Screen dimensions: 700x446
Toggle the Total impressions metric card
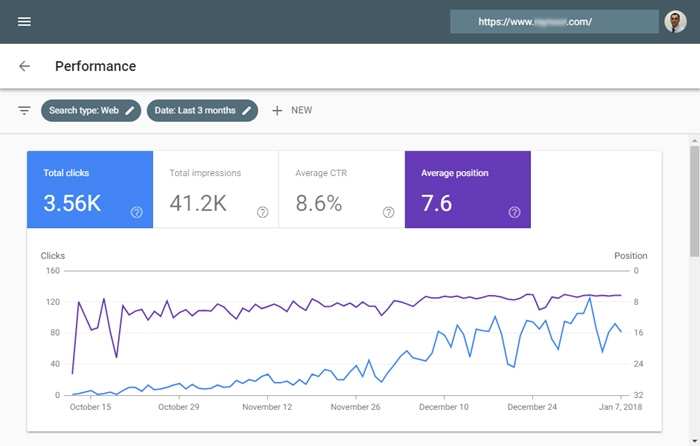[x=216, y=189]
